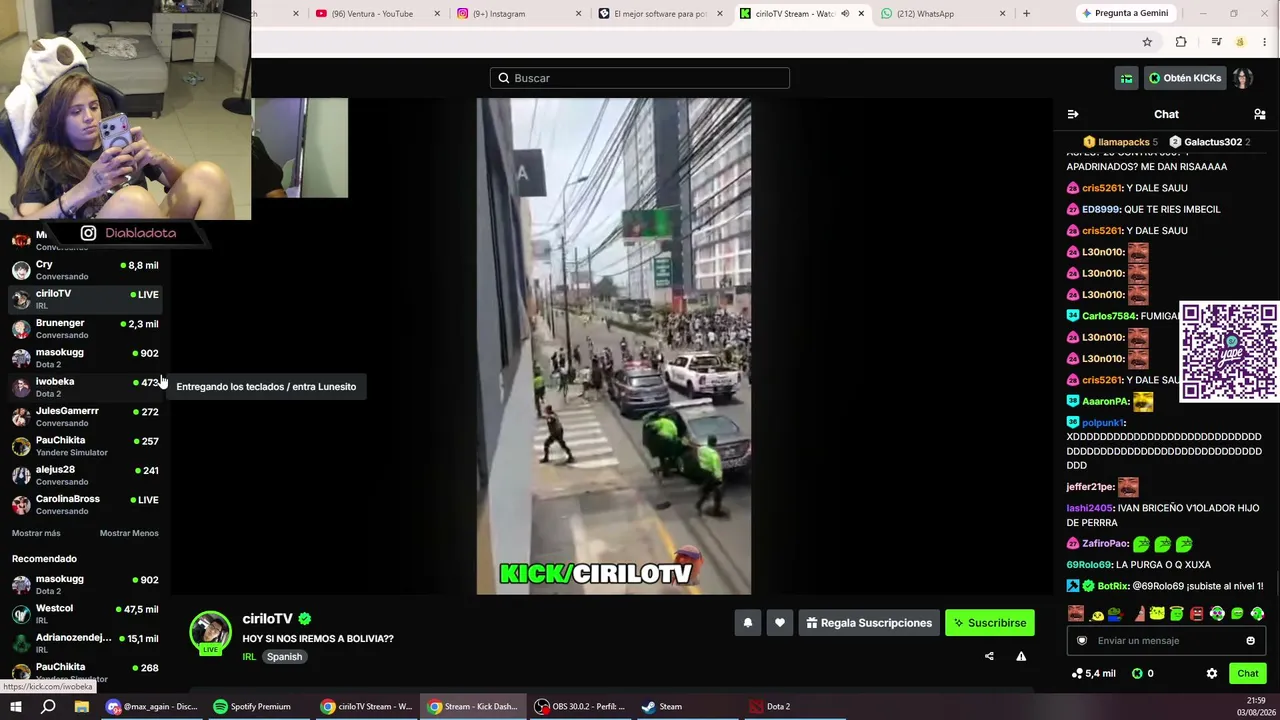
Task: Open the JulesGamerrr channel in the sidebar
Action: [85, 416]
